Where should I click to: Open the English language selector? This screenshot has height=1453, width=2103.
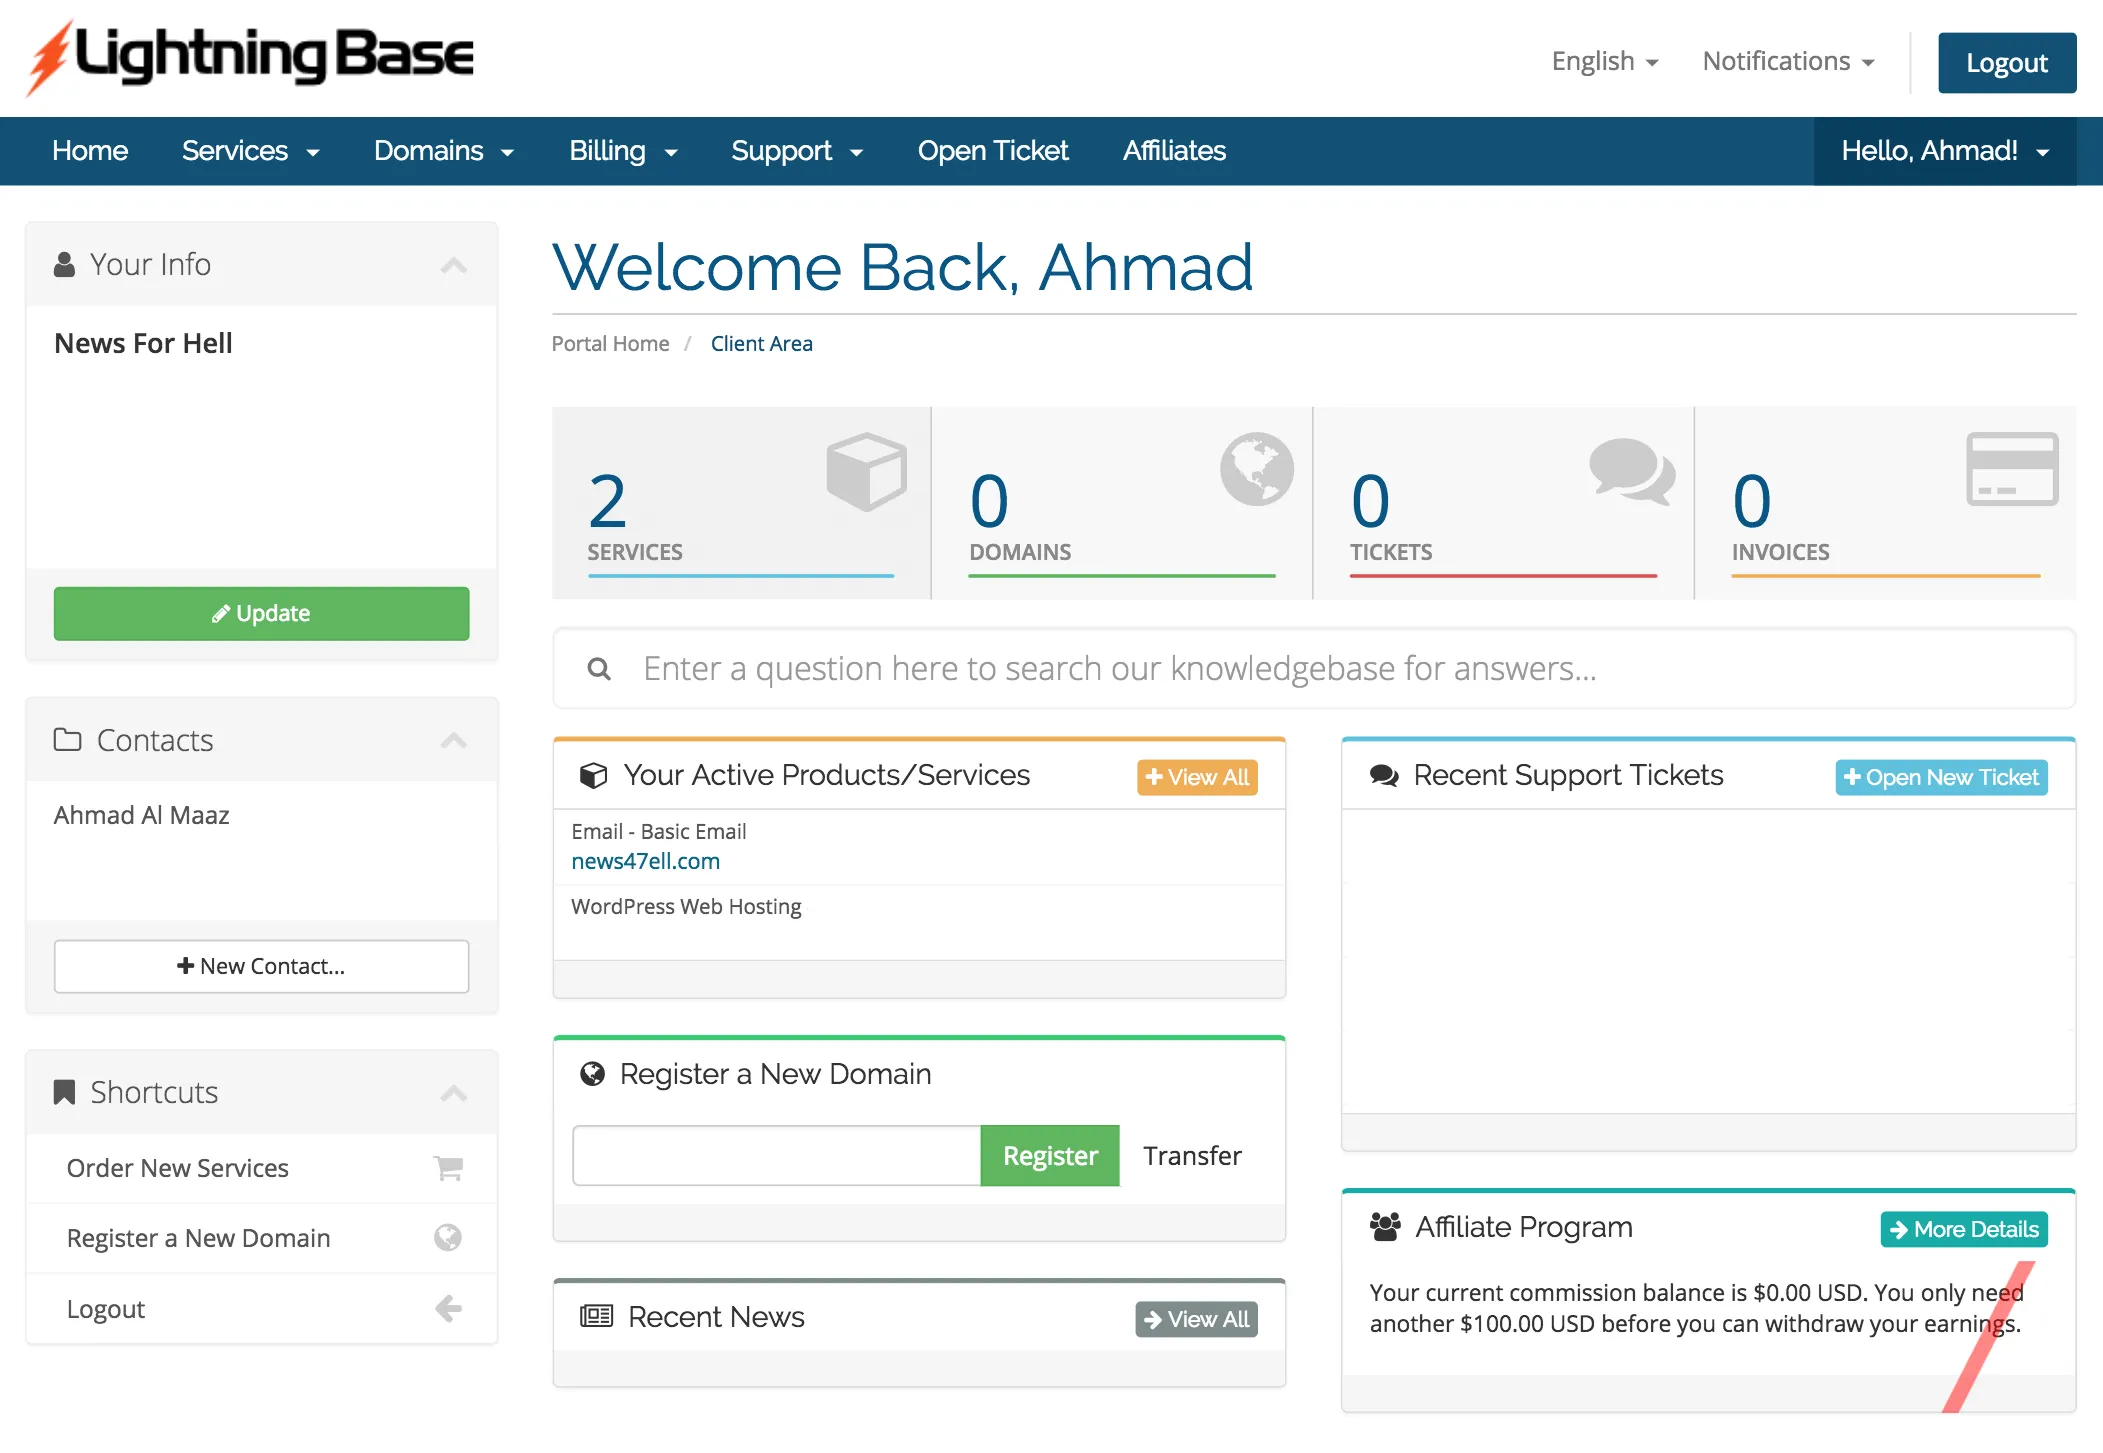[1604, 60]
